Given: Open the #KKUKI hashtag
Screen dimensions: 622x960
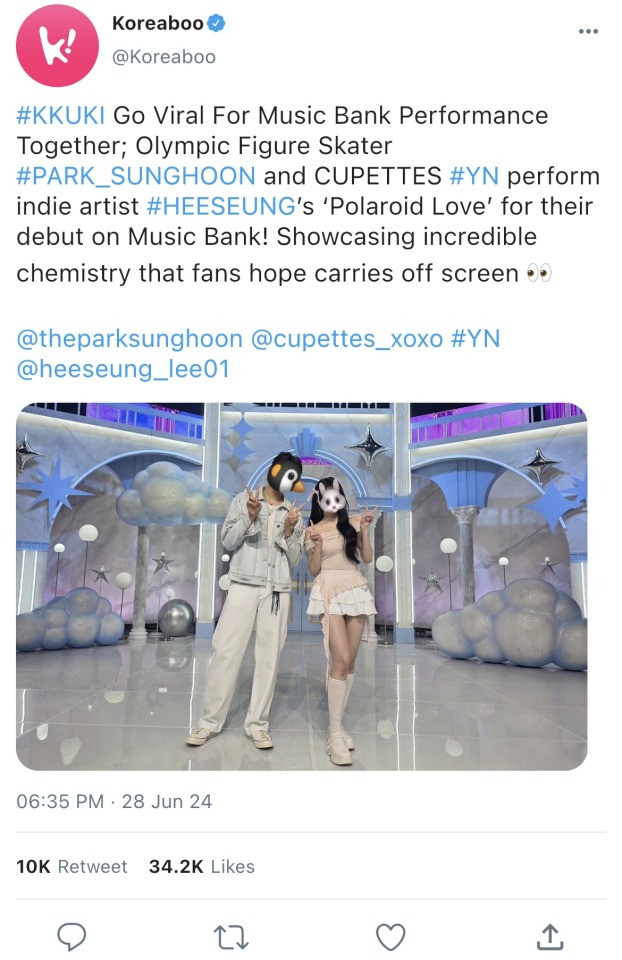Looking at the screenshot, I should pyautogui.click(x=61, y=115).
